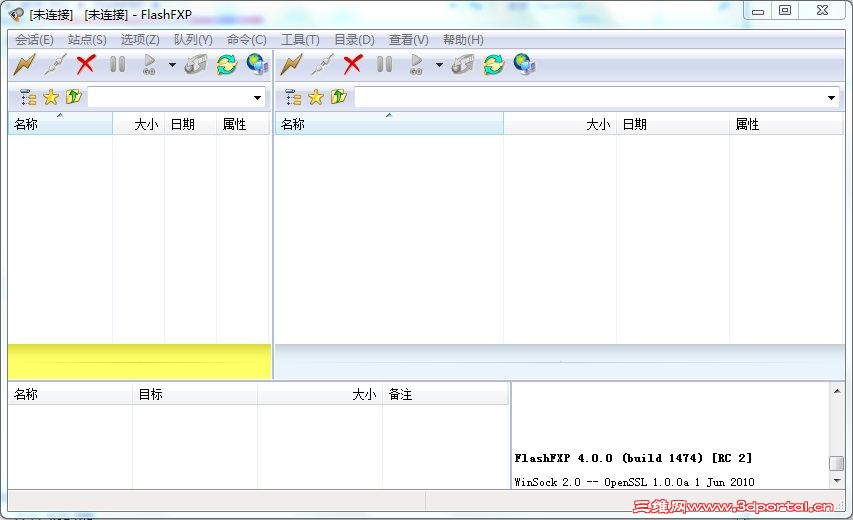Click the WinSock 2.0 OpenSSL log line
Viewport: 853px width, 520px height.
(634, 482)
